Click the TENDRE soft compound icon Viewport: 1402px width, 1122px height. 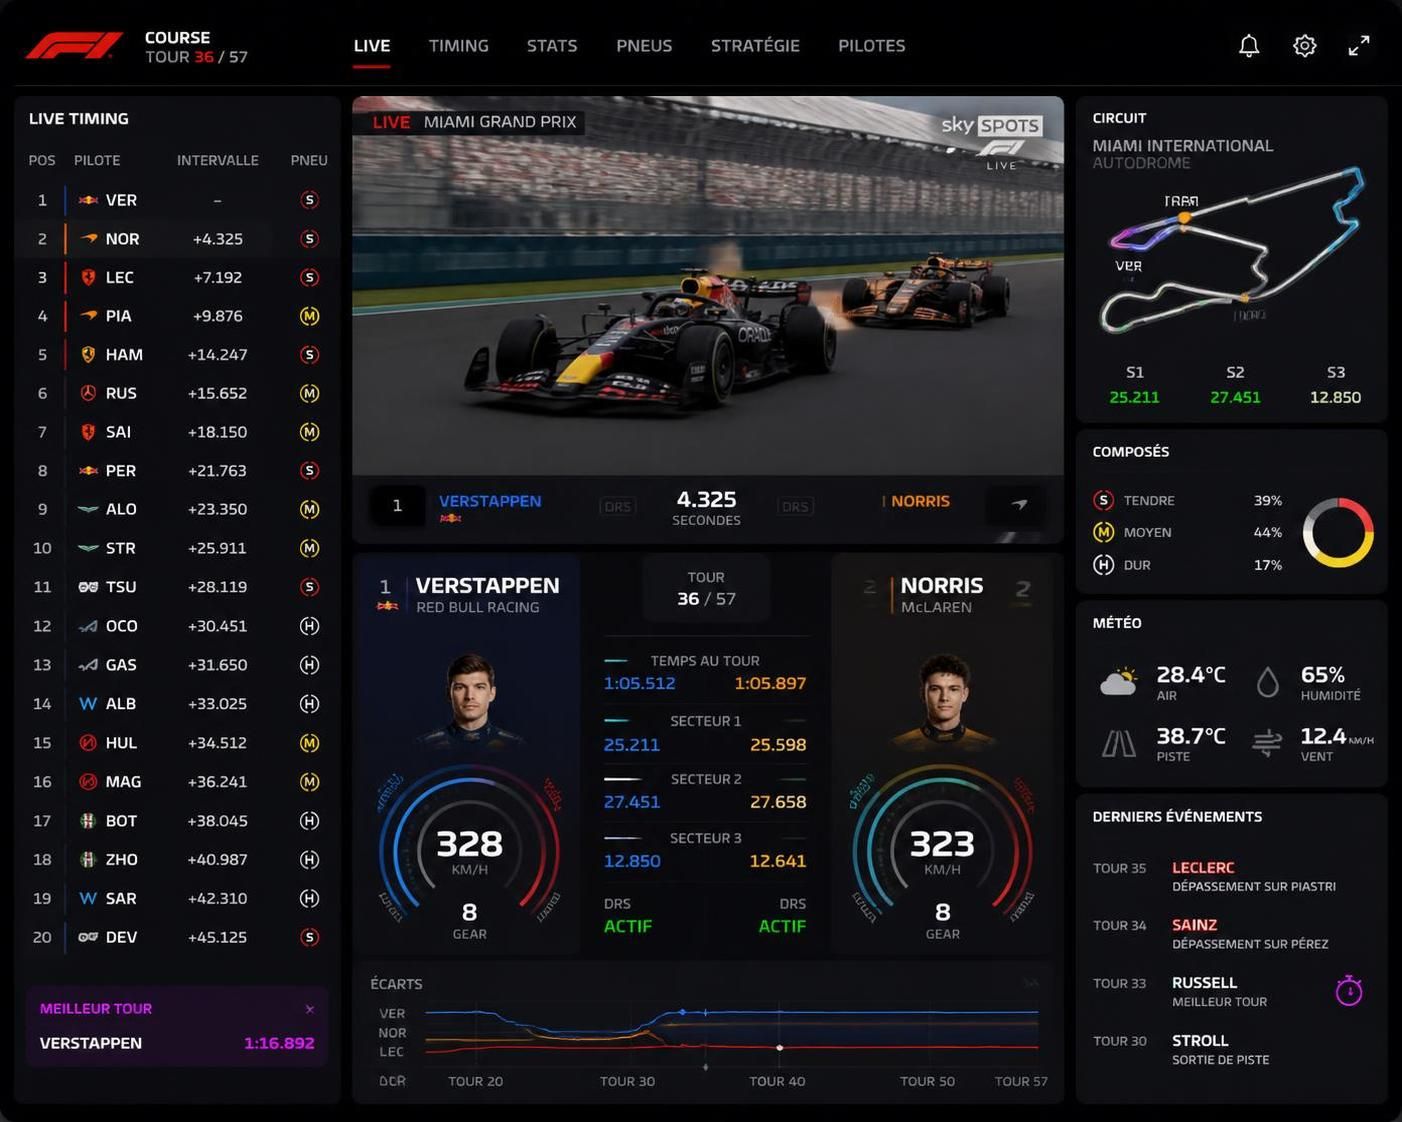point(1103,500)
